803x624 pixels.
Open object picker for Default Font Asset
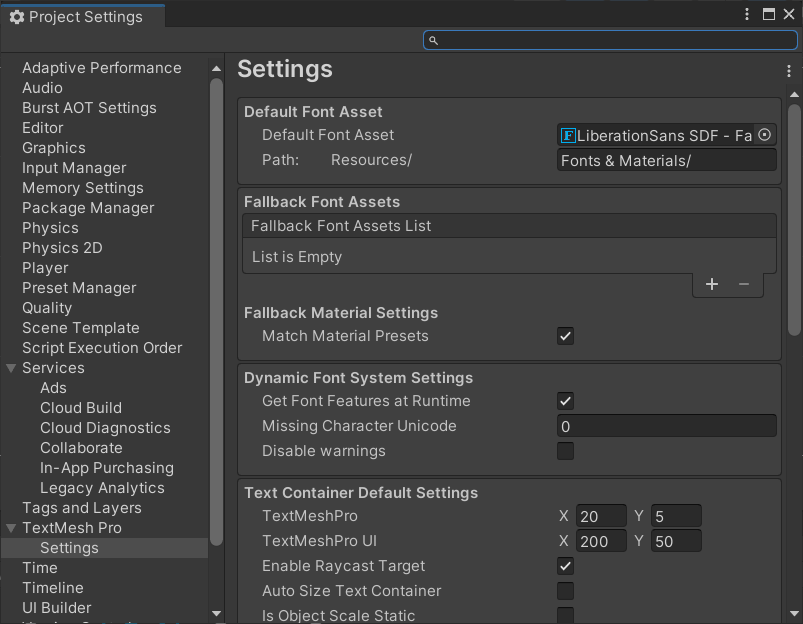(x=764, y=135)
